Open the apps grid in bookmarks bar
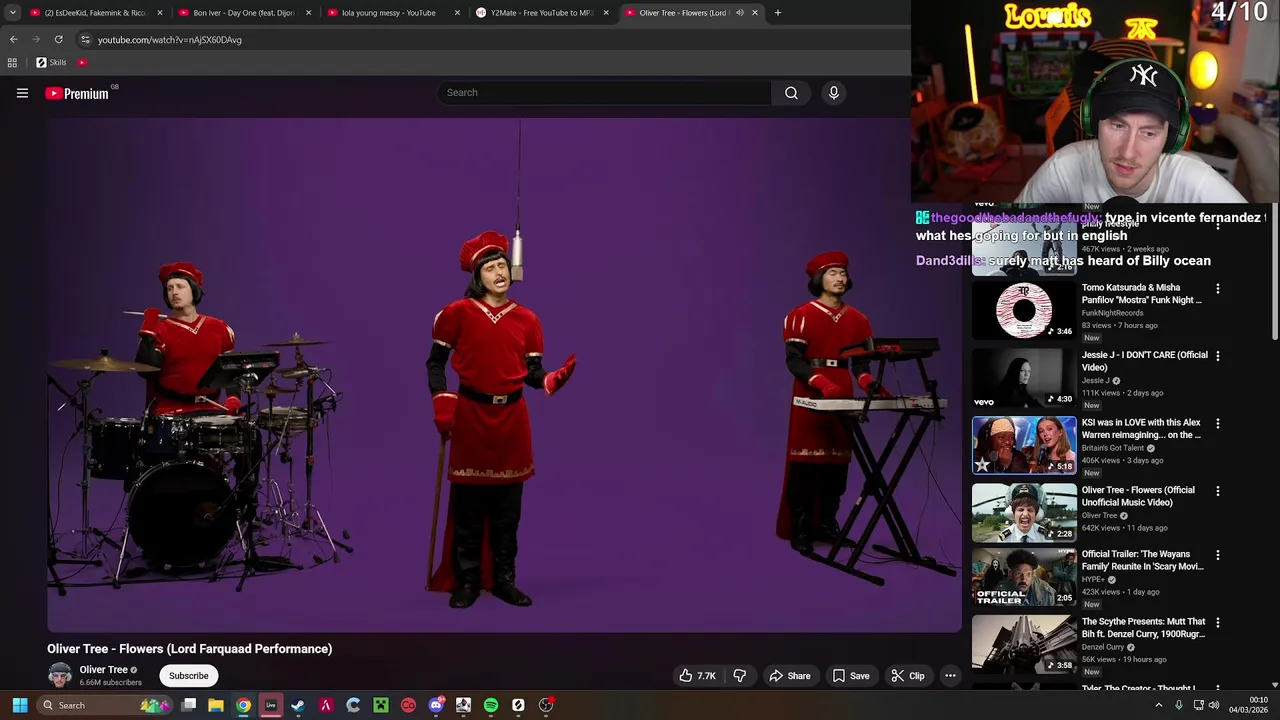This screenshot has width=1280, height=720. coord(12,62)
